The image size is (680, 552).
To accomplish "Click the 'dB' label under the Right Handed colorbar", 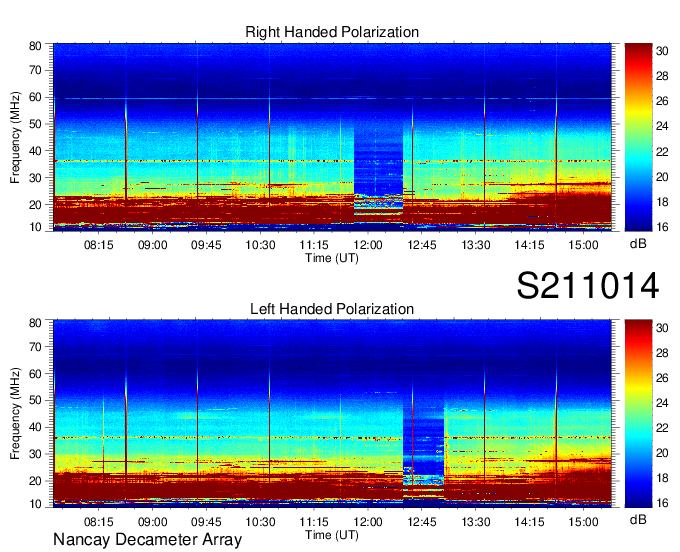I will (x=638, y=244).
